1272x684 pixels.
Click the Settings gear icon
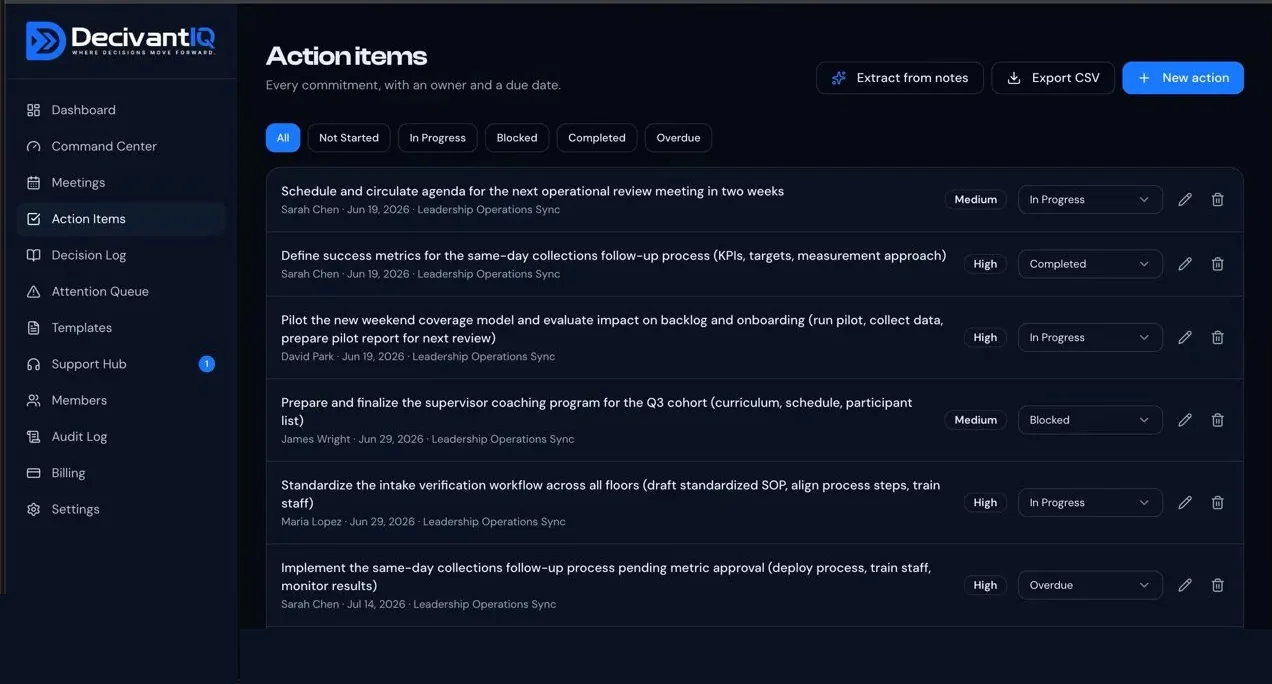click(34, 509)
